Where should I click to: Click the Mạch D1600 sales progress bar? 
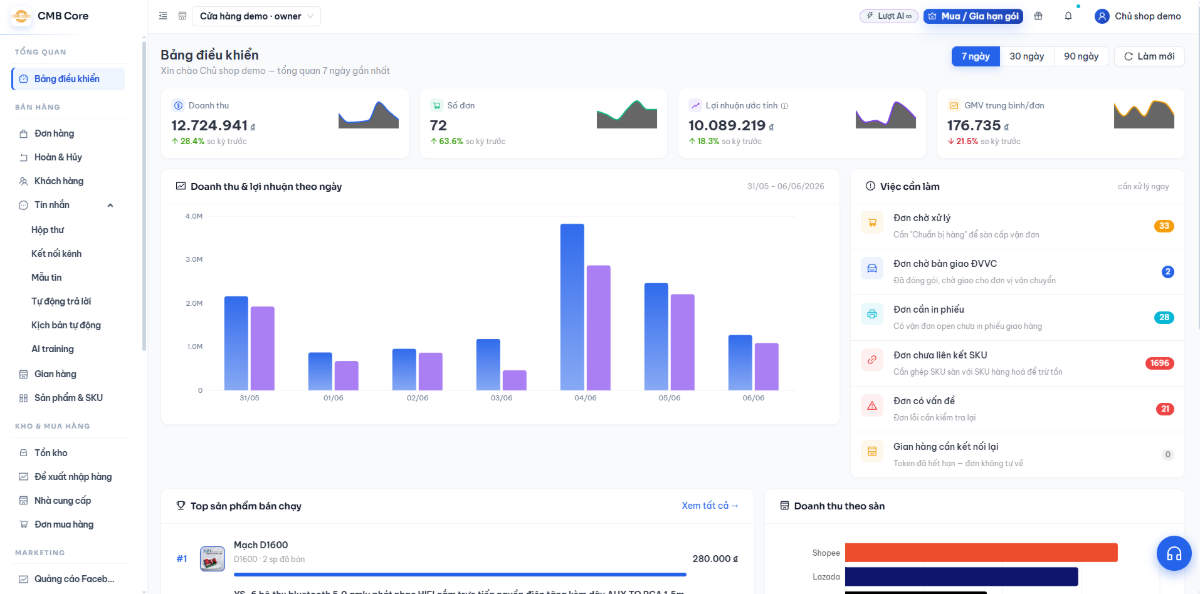point(460,574)
